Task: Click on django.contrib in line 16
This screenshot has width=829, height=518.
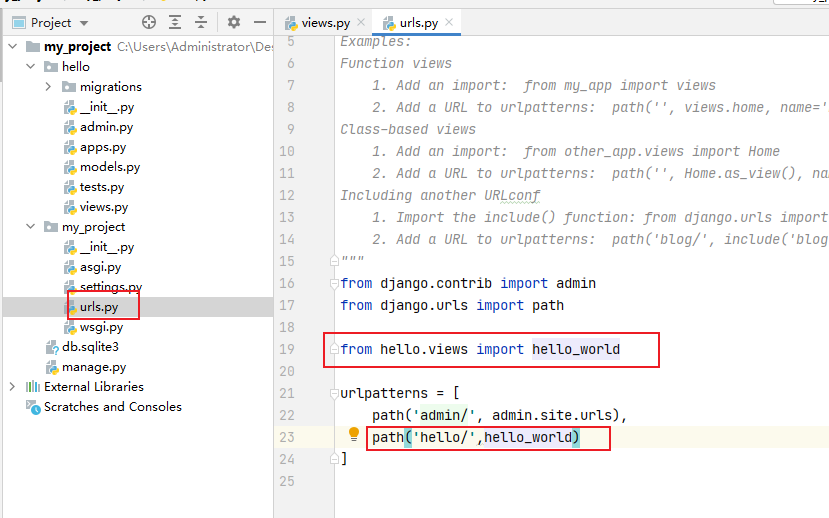Action: pos(436,283)
